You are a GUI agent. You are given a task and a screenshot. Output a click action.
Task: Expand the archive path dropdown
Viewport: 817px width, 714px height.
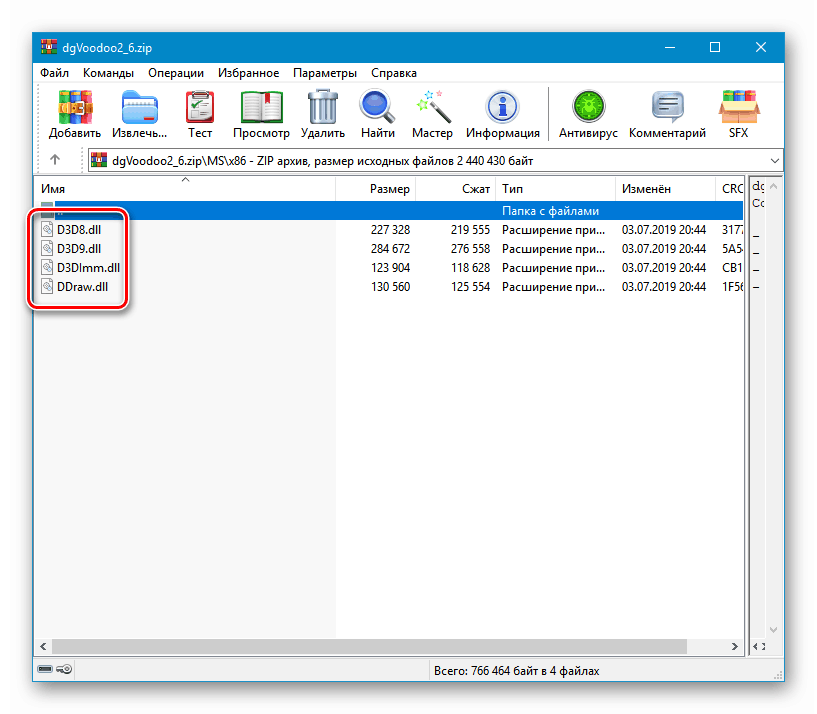point(774,161)
